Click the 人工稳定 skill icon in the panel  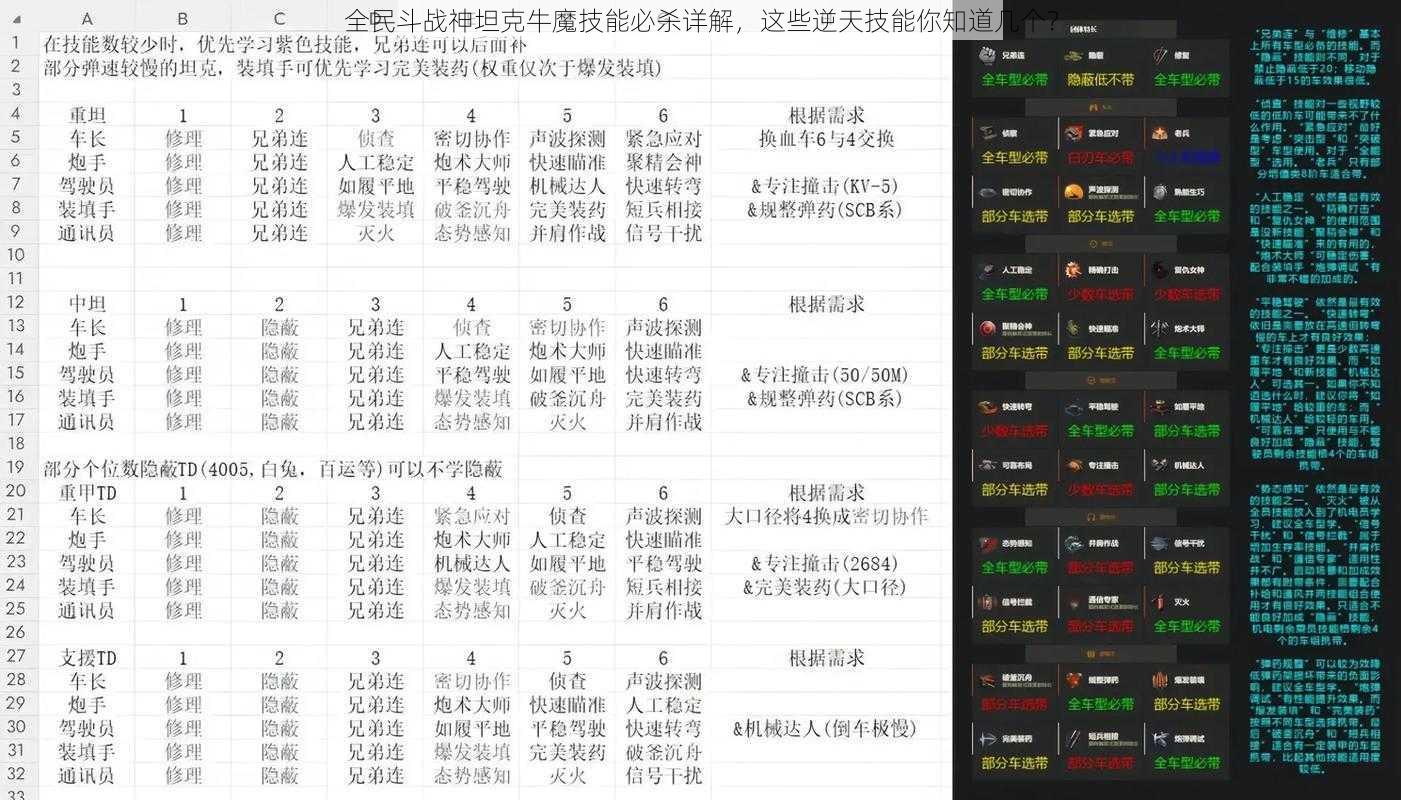pos(987,271)
